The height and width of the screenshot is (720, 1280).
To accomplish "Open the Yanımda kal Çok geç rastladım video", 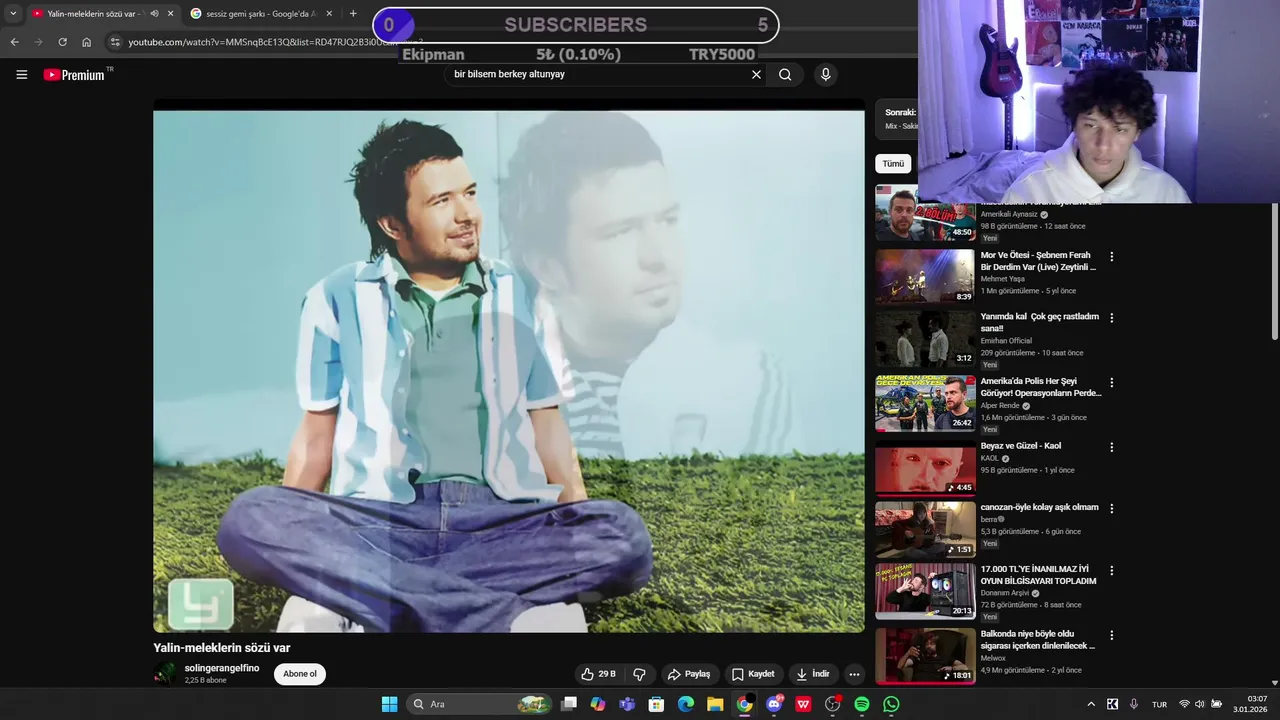I will (1039, 322).
